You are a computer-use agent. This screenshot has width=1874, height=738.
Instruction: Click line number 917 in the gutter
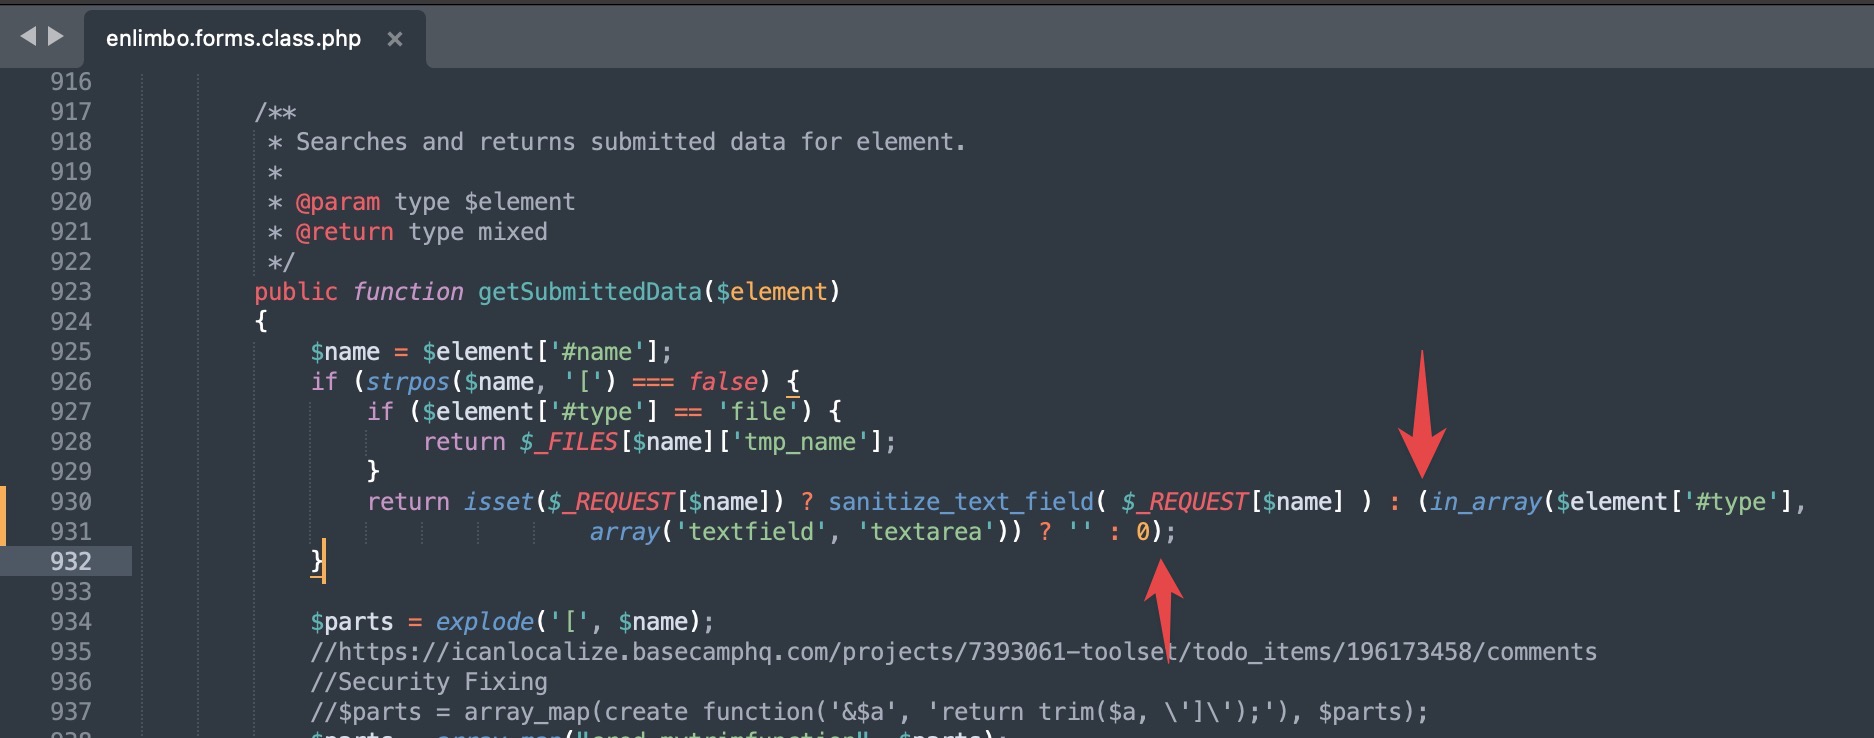point(70,112)
